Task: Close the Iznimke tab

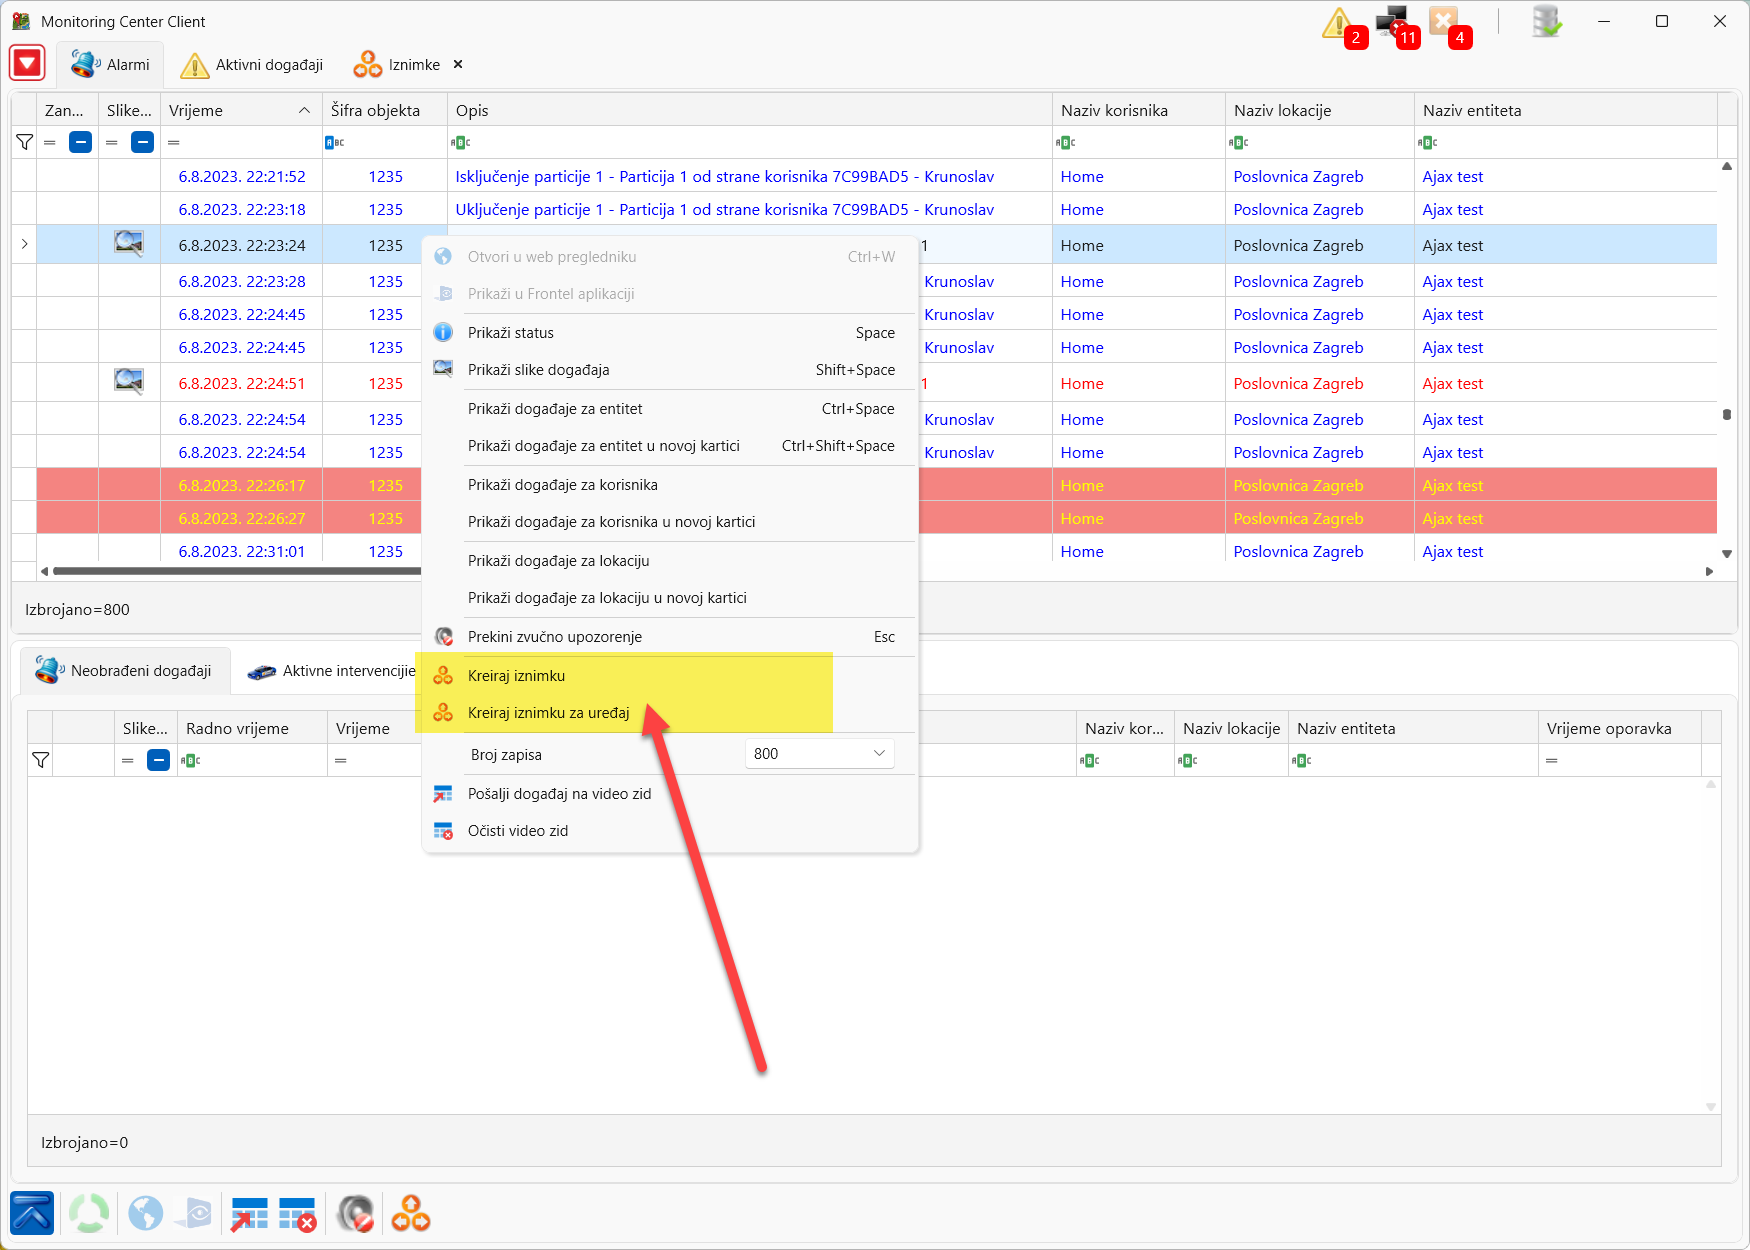Action: [458, 65]
